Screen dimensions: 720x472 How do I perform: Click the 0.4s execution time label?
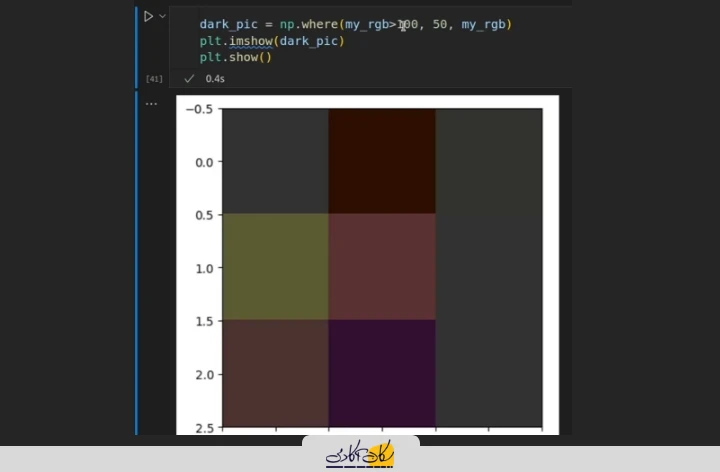215,78
